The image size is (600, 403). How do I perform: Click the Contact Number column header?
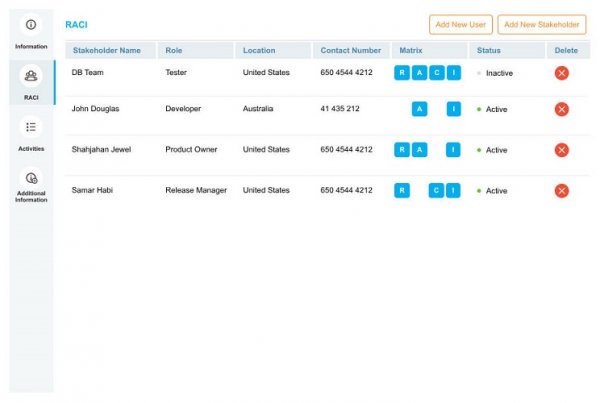tap(350, 50)
